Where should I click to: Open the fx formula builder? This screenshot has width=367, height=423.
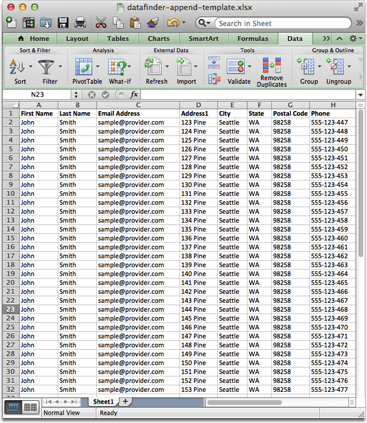(x=134, y=95)
